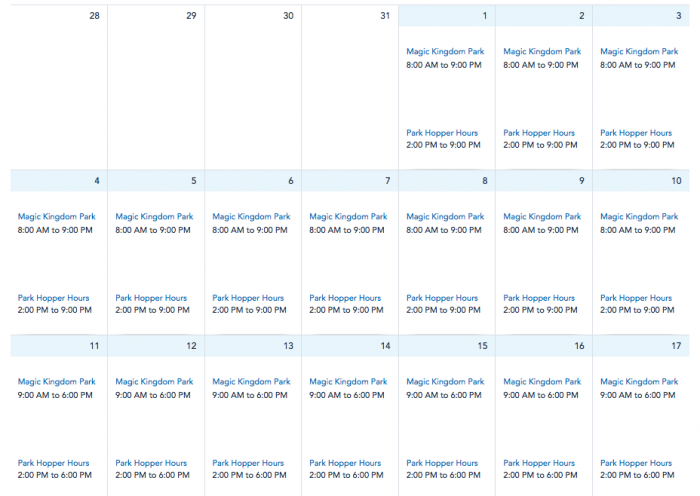Viewport: 700px width, 496px height.
Task: Open Magic Kingdom Park on day 17
Action: 639,382
